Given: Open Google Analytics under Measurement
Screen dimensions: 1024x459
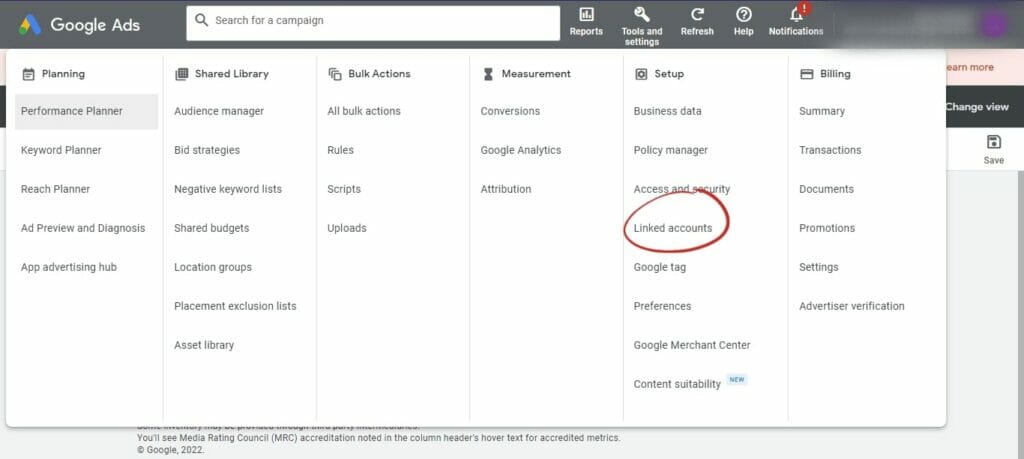Looking at the screenshot, I should (520, 150).
